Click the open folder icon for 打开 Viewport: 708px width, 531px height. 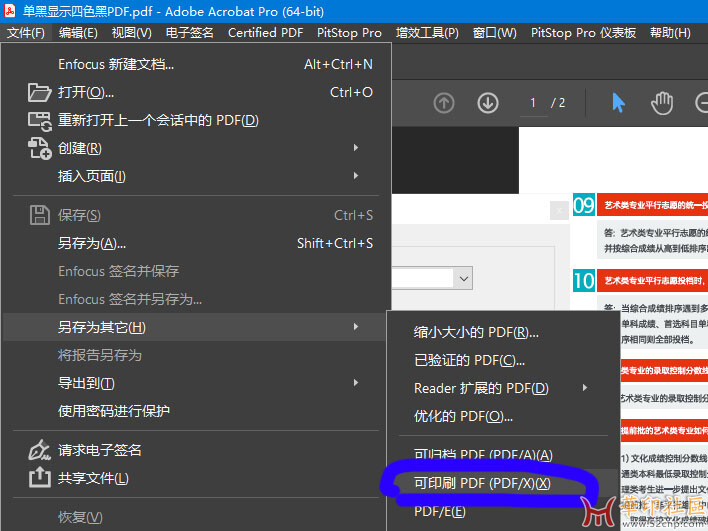pos(39,93)
